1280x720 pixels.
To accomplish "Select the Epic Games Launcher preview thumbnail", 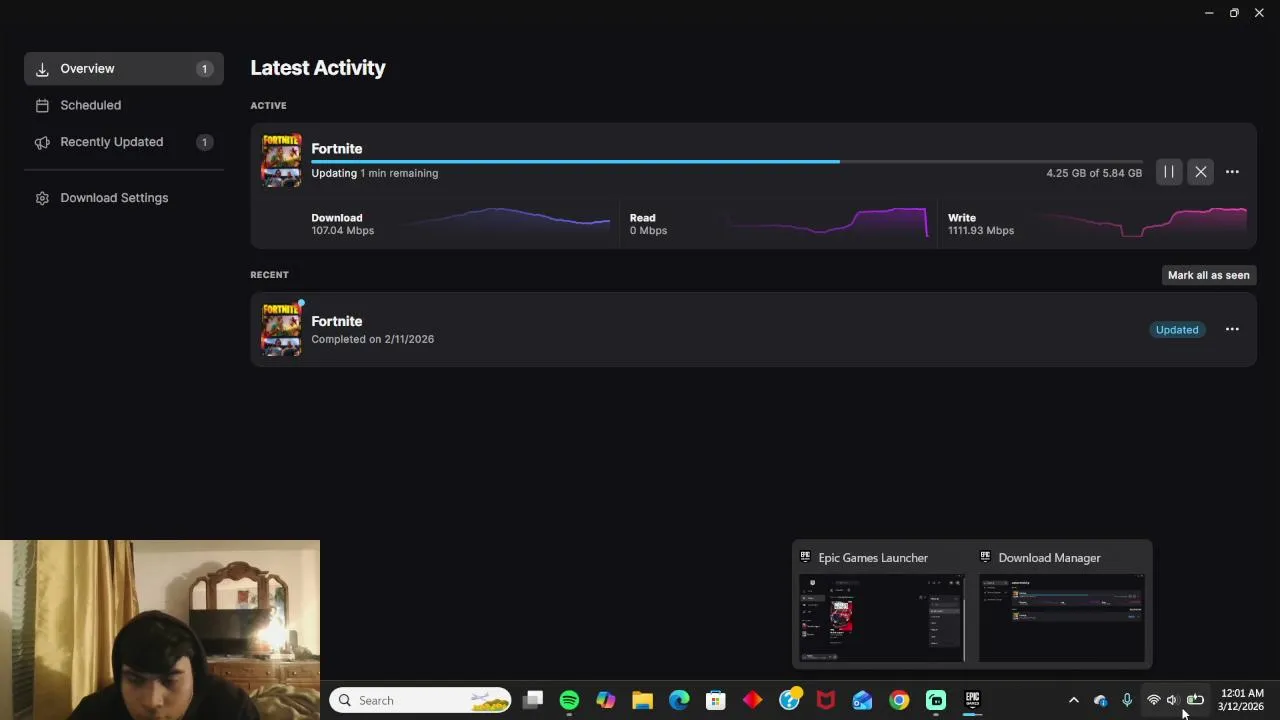I will 881,618.
